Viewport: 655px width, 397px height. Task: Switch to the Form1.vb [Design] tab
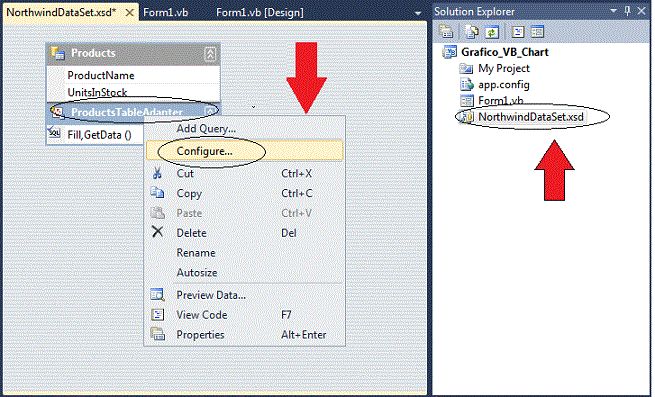260,13
